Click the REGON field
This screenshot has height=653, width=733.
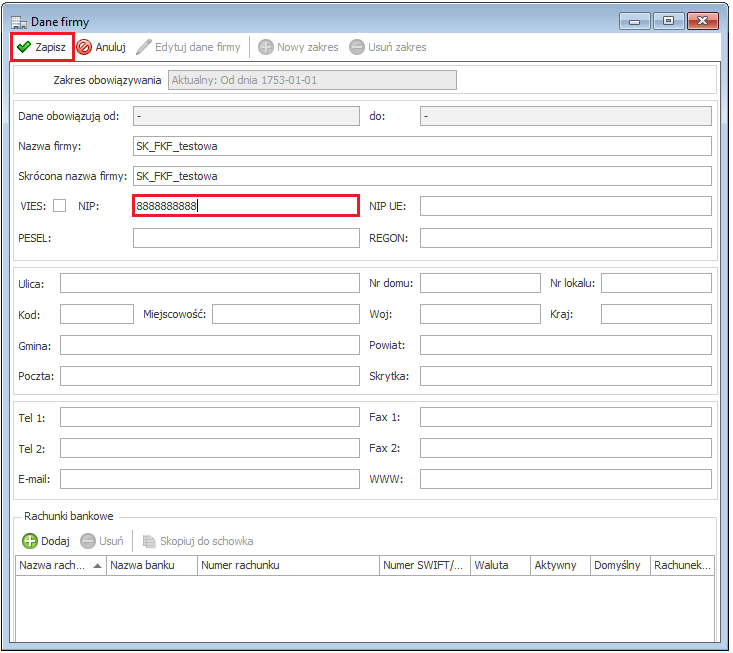(566, 238)
